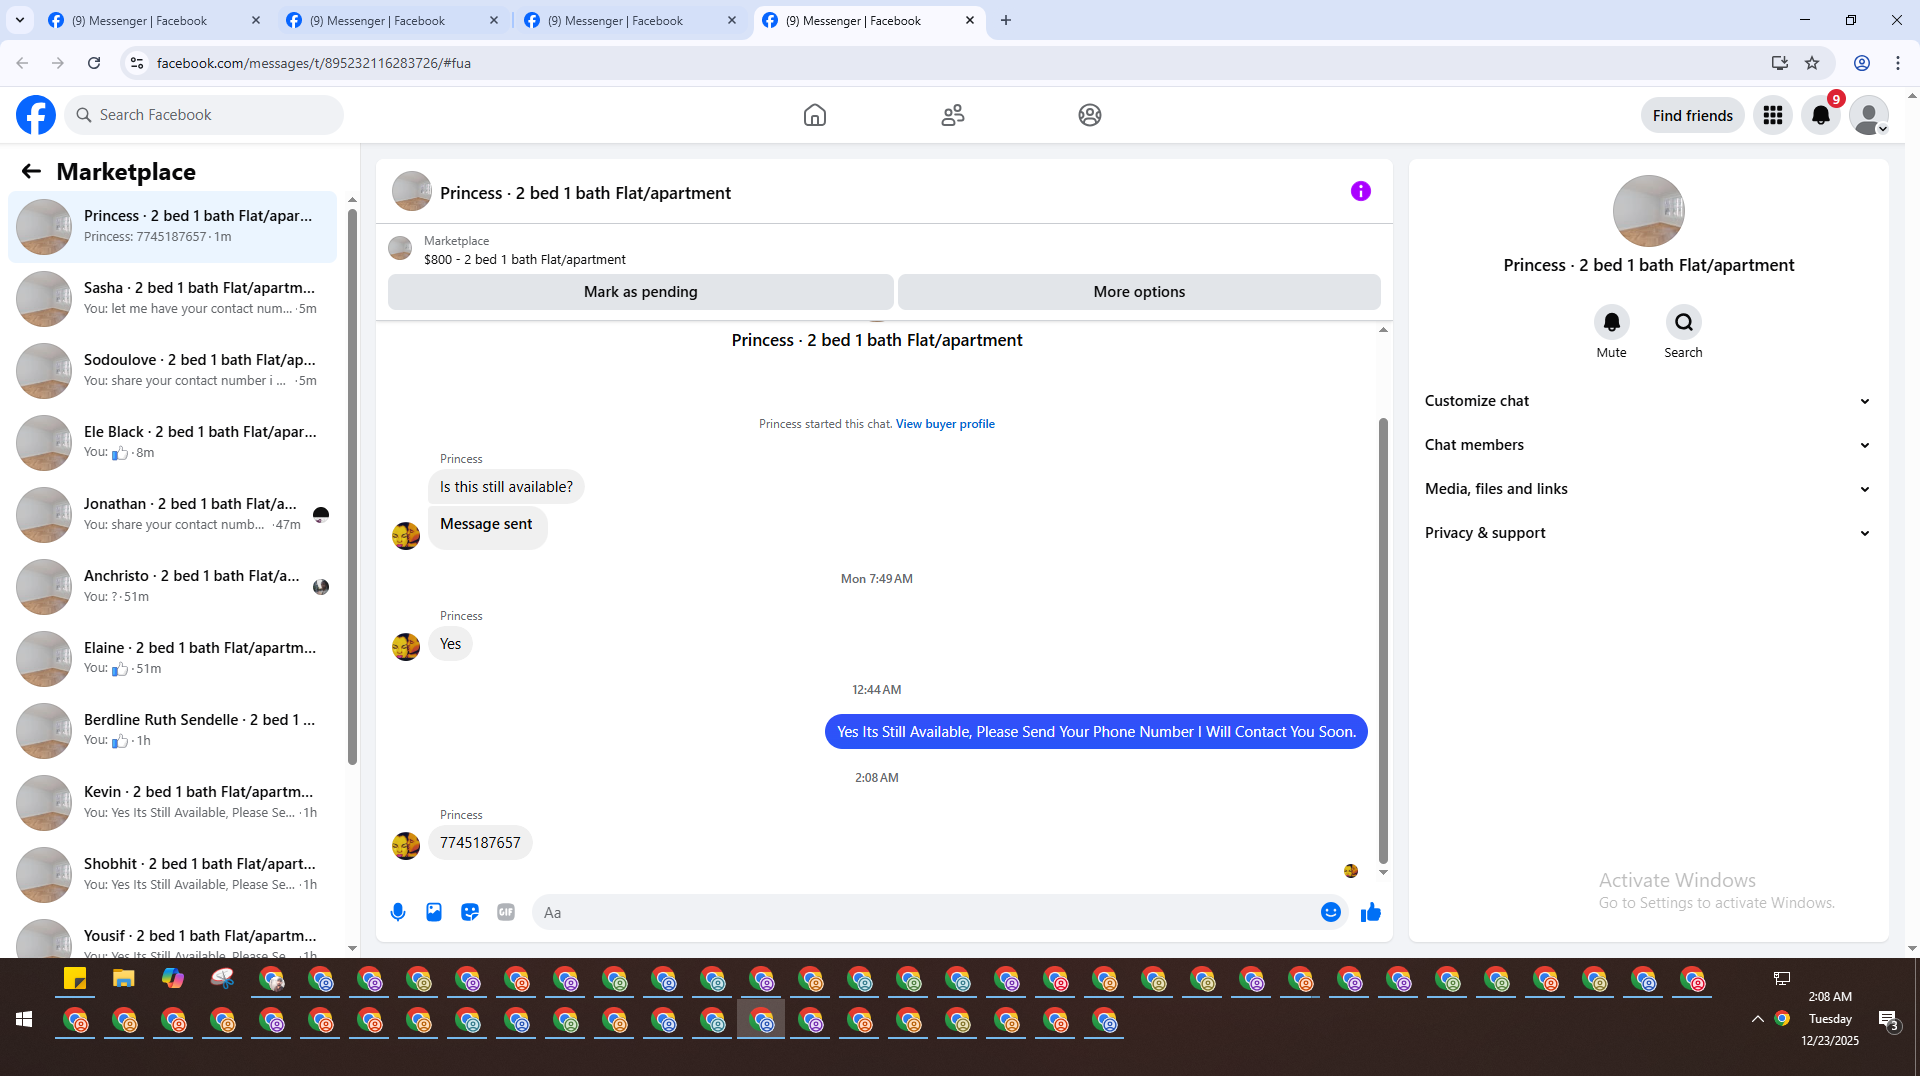Click the large listing photo in right panel

[1648, 211]
